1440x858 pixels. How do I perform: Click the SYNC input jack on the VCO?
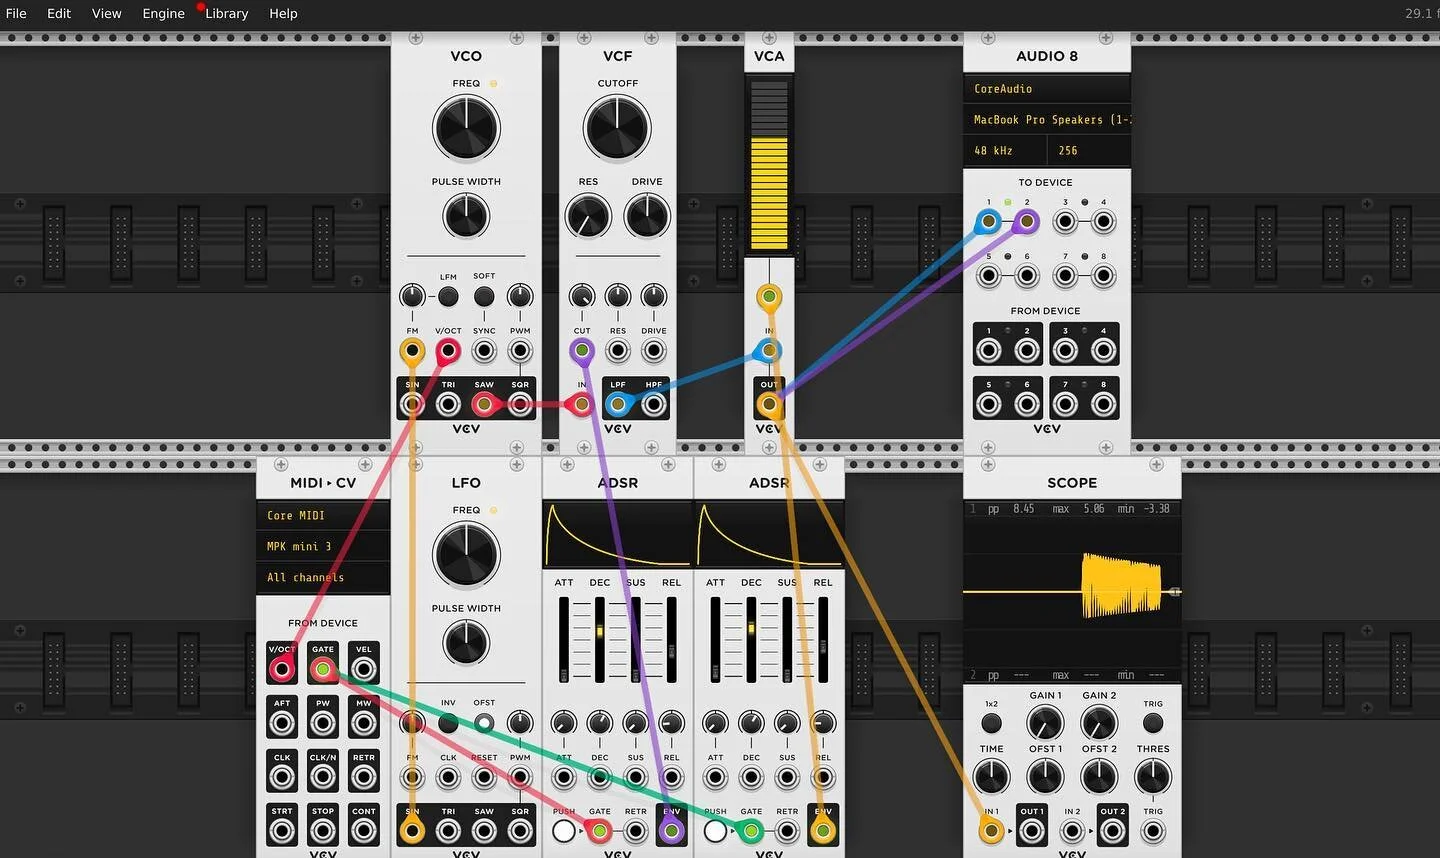(484, 350)
